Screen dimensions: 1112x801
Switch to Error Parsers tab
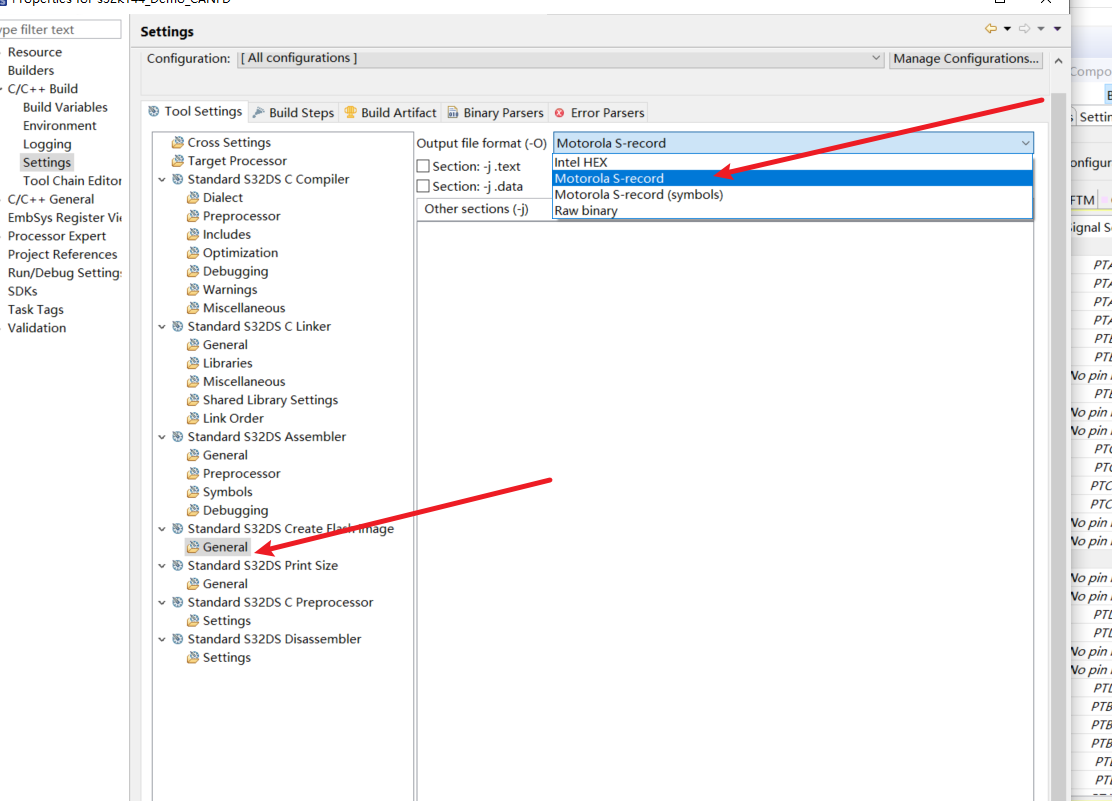[x=599, y=113]
